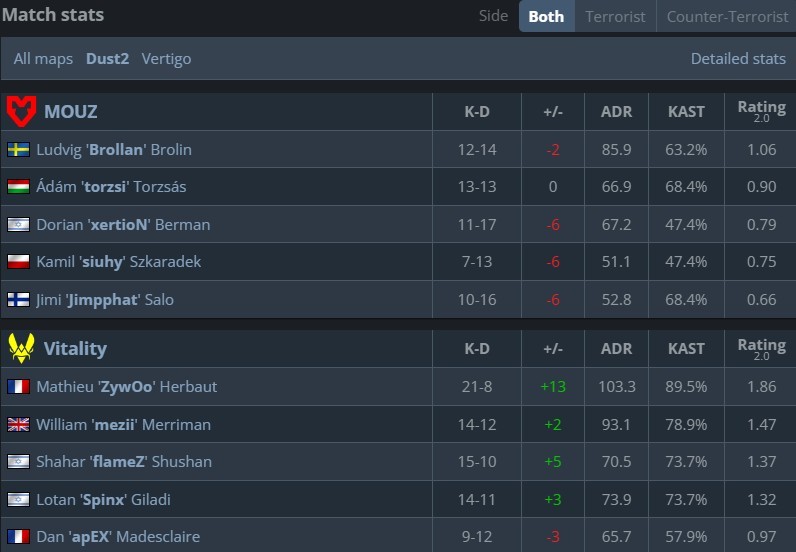Screen dimensions: 796x552
Task: Click the Finnish flag beside Jimpphat
Action: [18, 299]
